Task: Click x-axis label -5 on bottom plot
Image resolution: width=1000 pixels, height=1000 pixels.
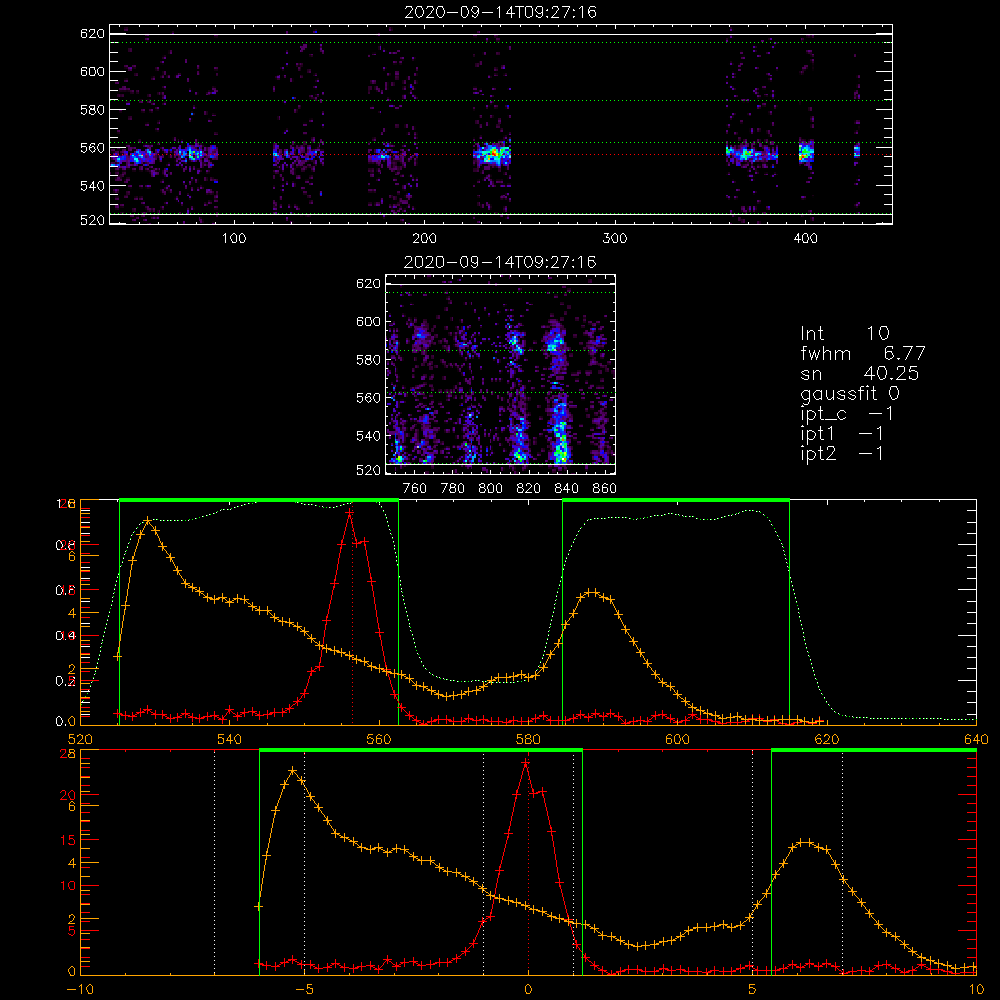Action: [x=304, y=990]
